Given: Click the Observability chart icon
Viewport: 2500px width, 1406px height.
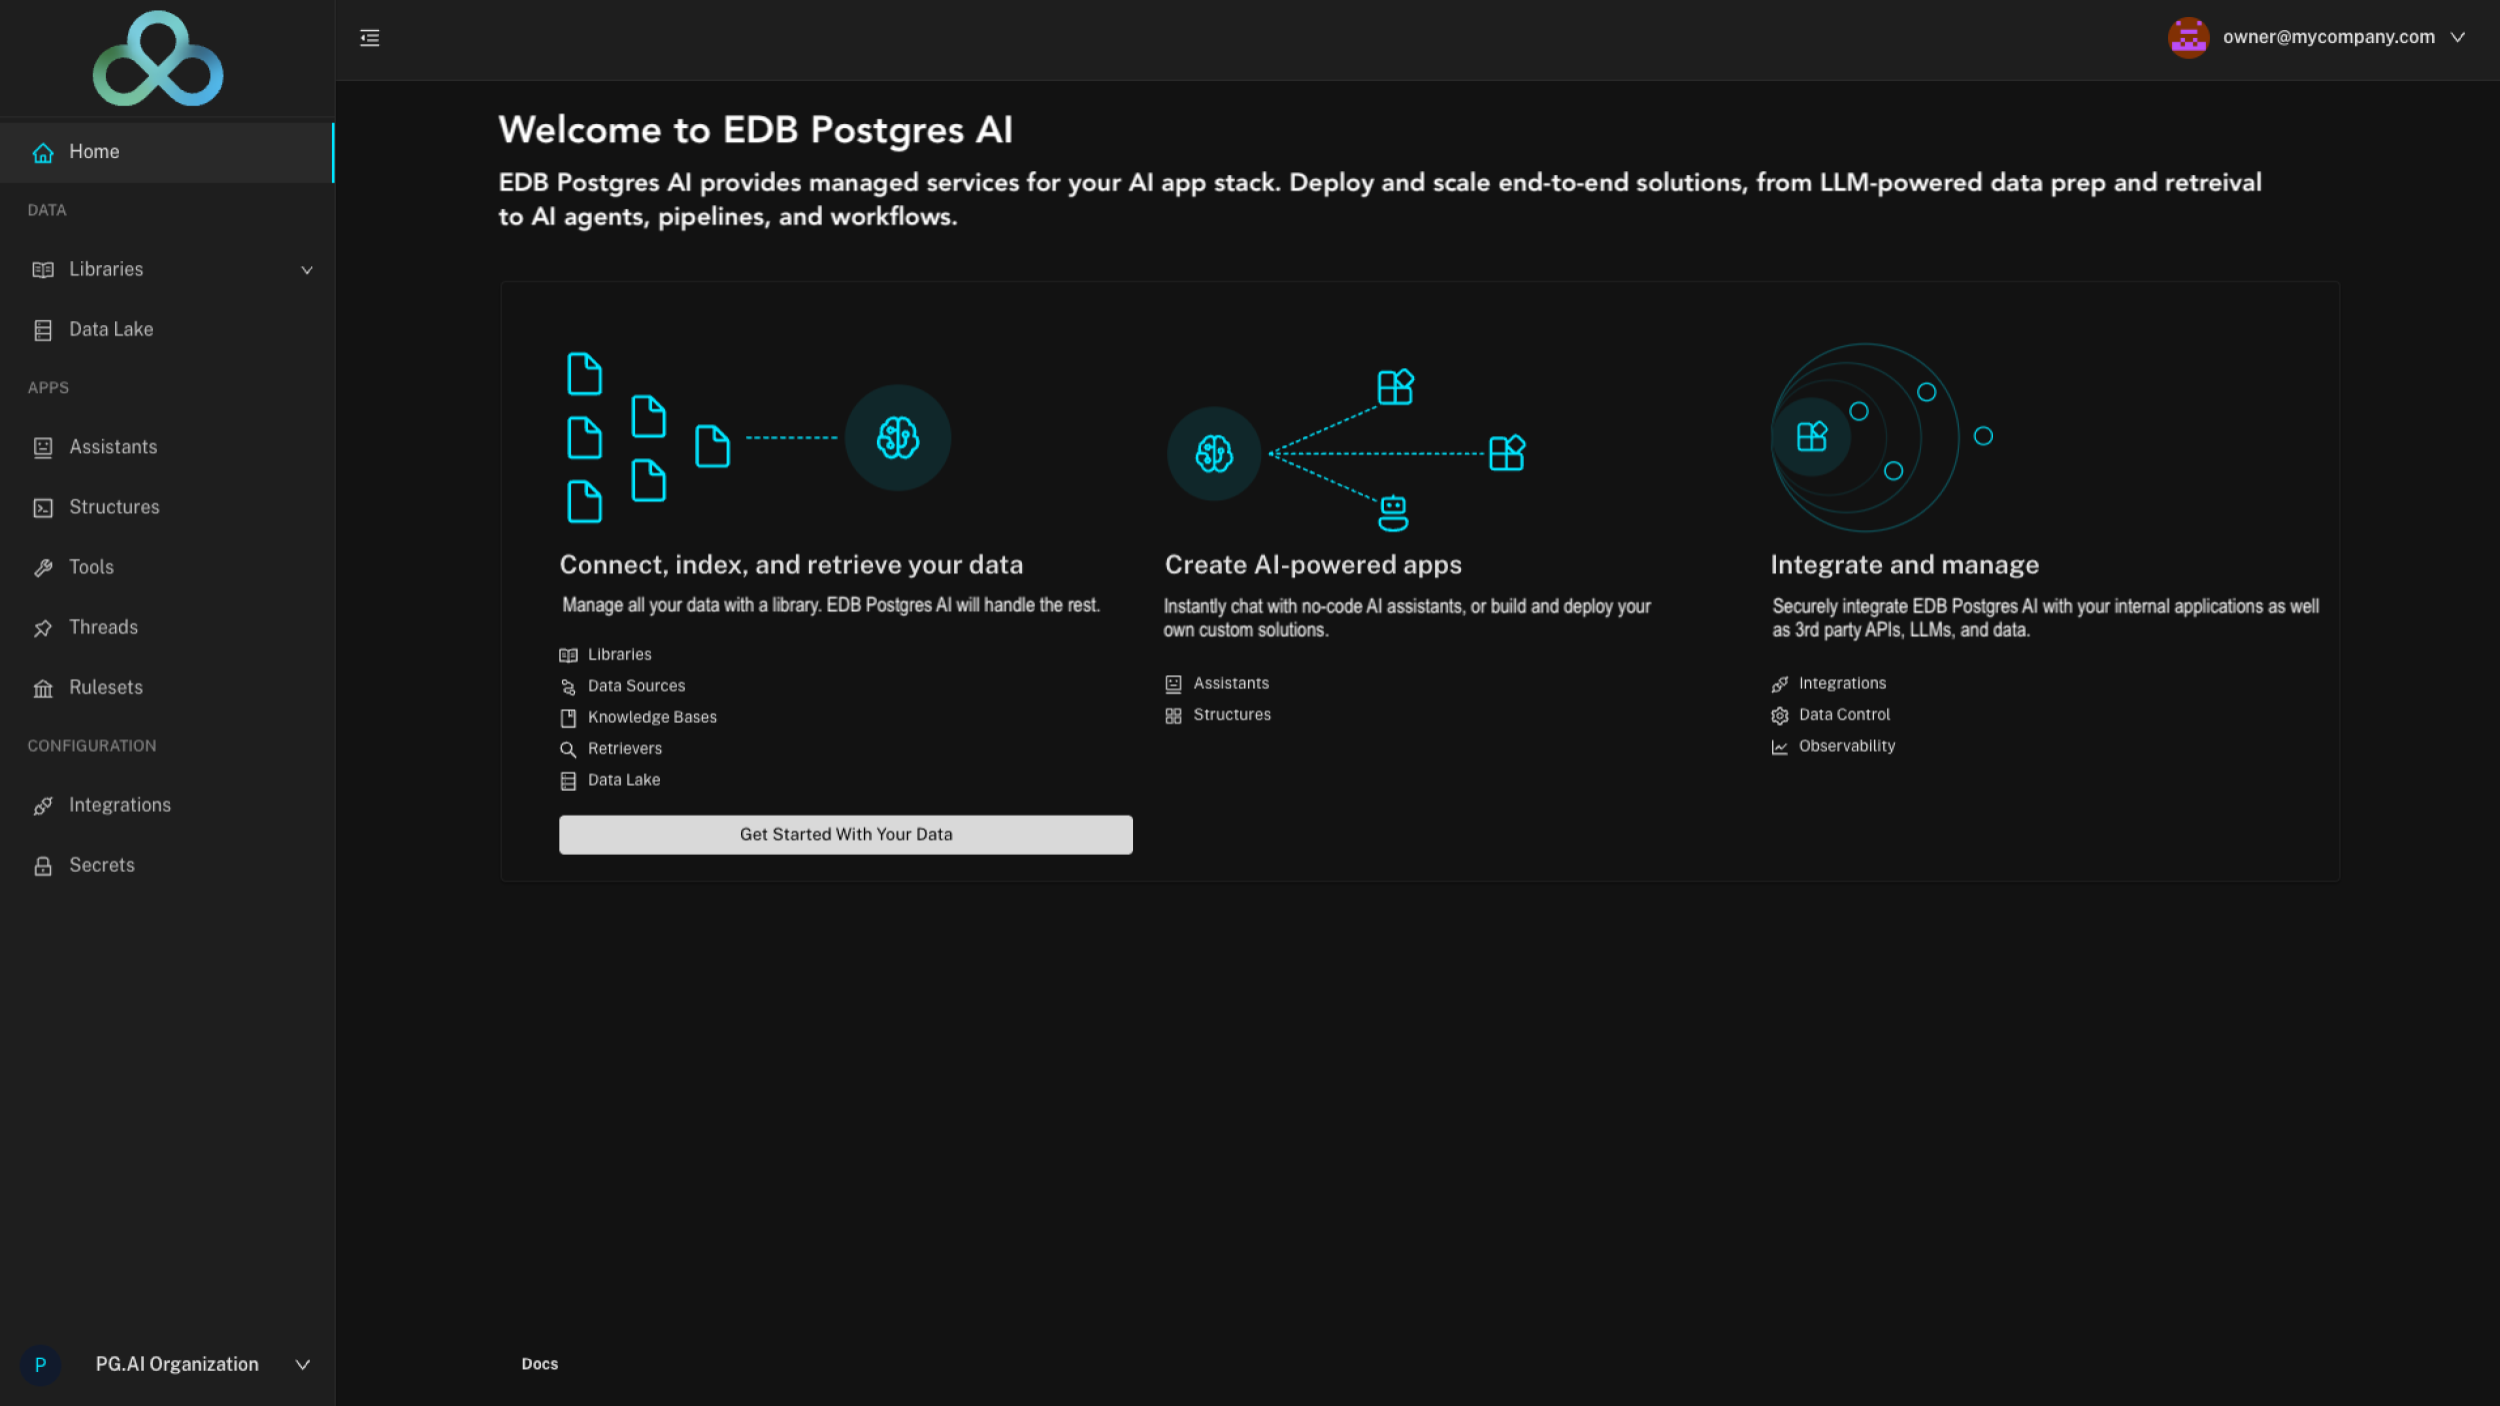Looking at the screenshot, I should pyautogui.click(x=1779, y=747).
